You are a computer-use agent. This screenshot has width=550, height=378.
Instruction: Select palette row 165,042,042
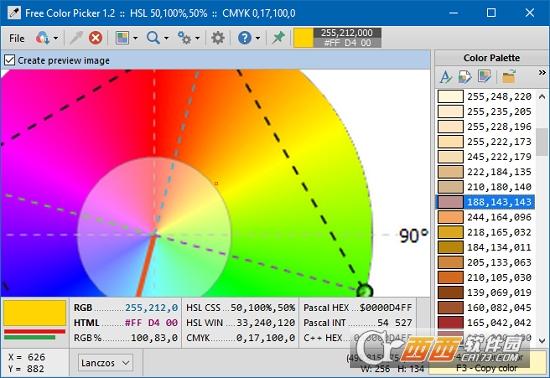tap(486, 323)
